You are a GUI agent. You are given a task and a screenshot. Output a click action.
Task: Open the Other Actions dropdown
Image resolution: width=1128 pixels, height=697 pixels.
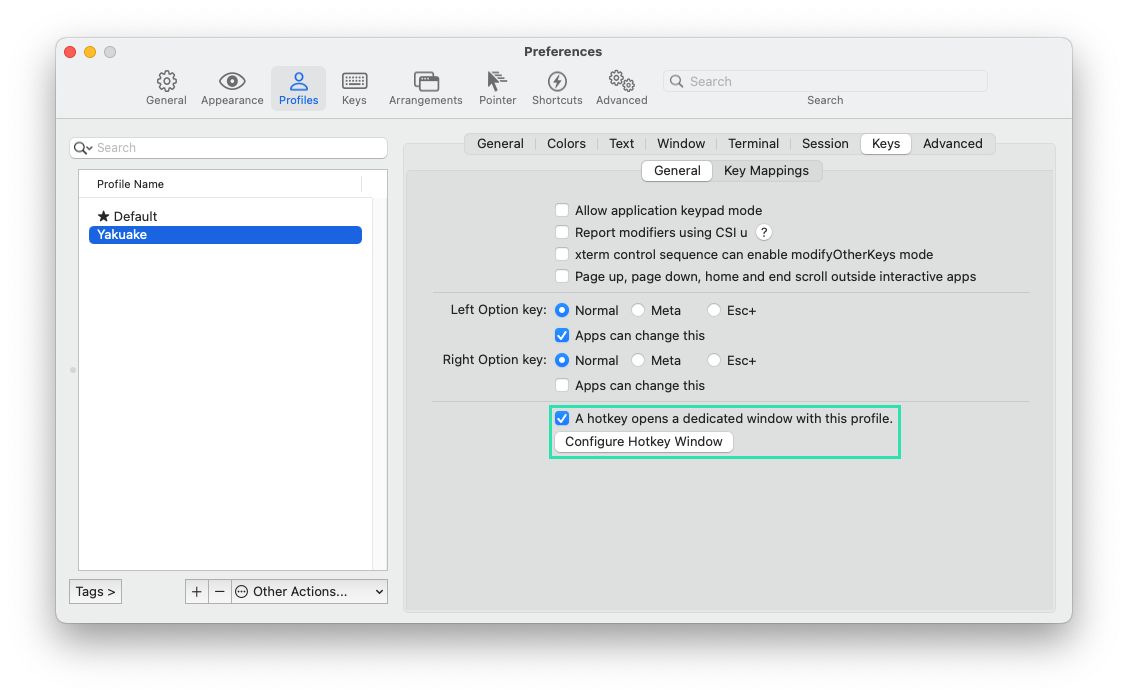click(x=309, y=591)
